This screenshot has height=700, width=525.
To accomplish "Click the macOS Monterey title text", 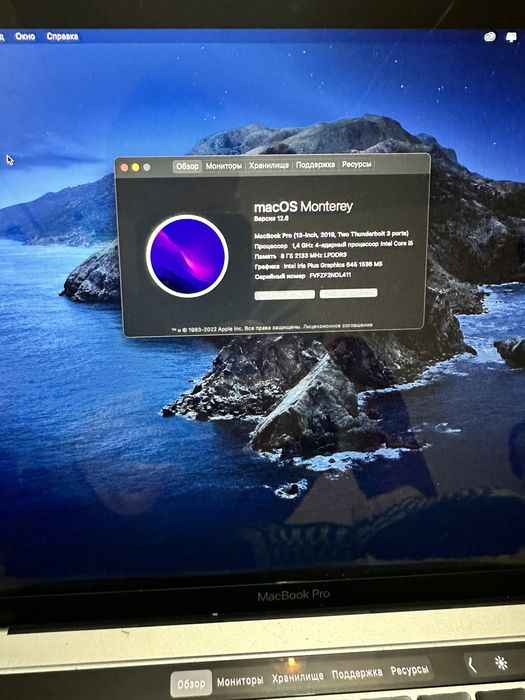I will pos(303,207).
